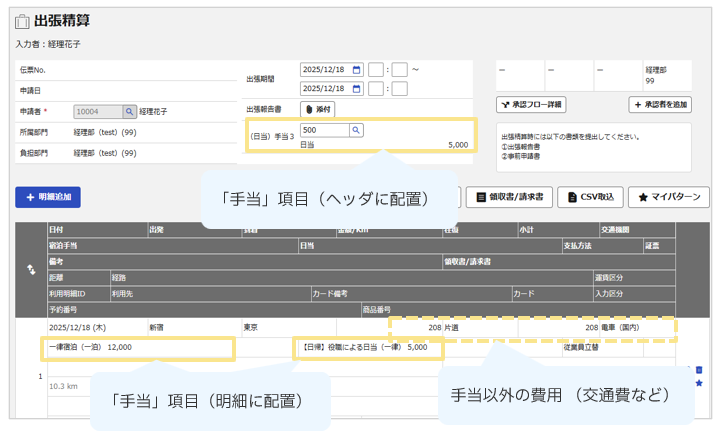The image size is (716, 440).
Task: Open the 領収書/請求書 toolbar button
Action: (x=509, y=197)
